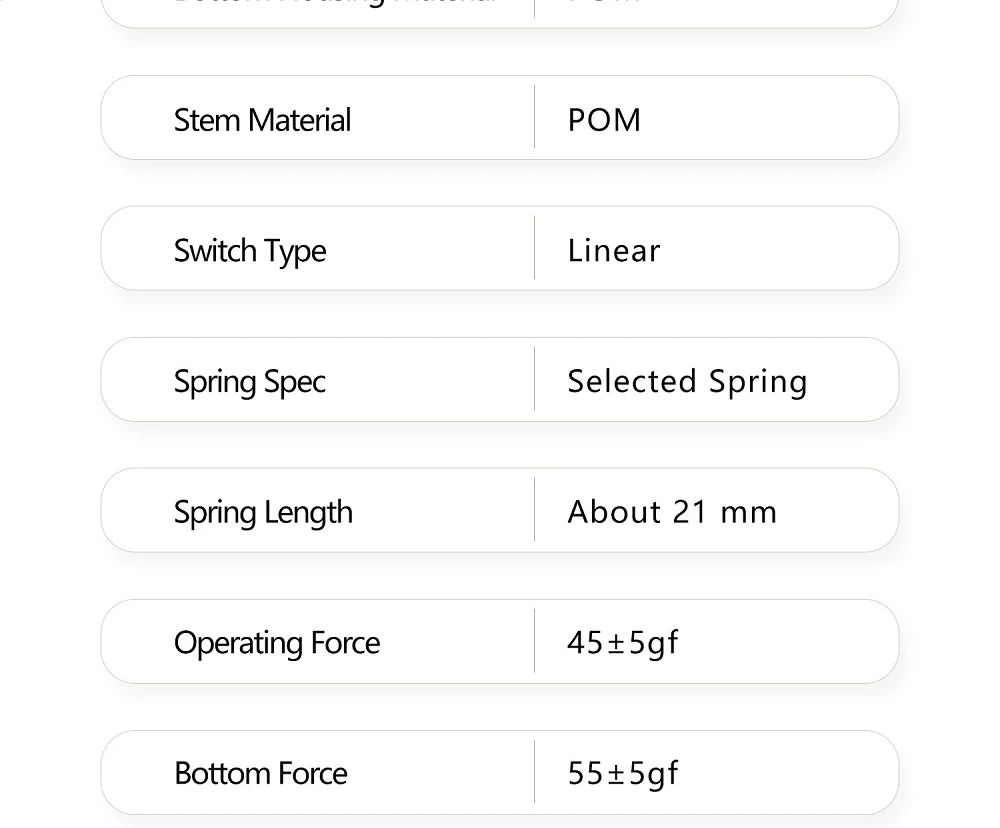Click the partially visible top row label
The width and height of the screenshot is (1000, 828).
click(x=335, y=3)
